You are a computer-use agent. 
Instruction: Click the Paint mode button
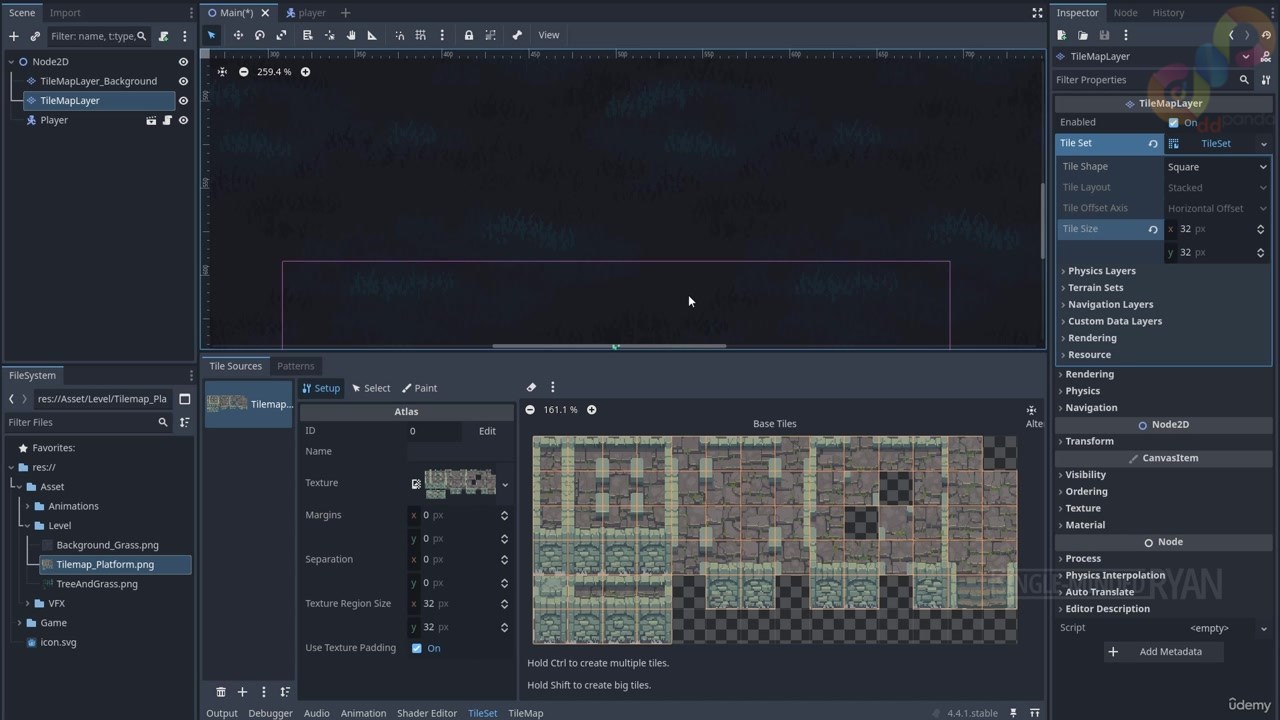419,388
